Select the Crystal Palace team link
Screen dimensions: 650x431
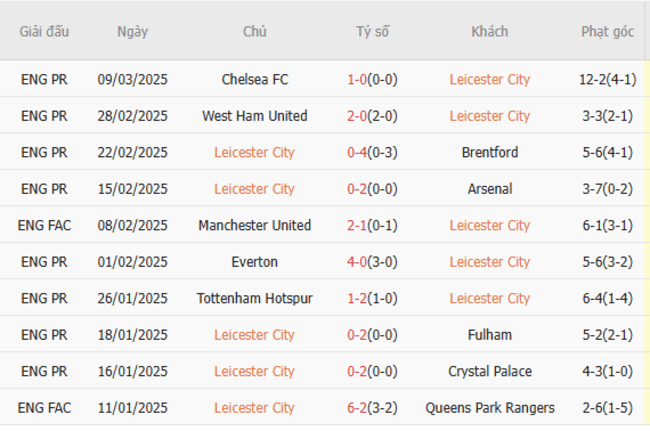tap(490, 371)
